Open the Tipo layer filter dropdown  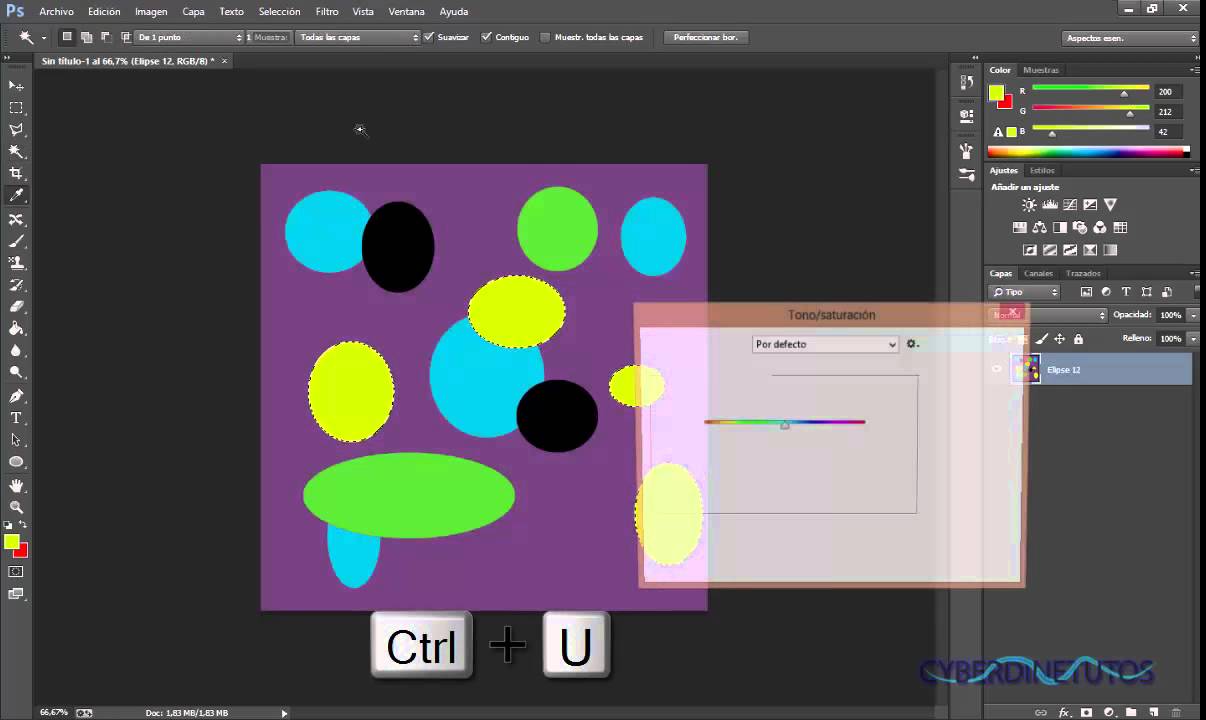(x=1024, y=292)
